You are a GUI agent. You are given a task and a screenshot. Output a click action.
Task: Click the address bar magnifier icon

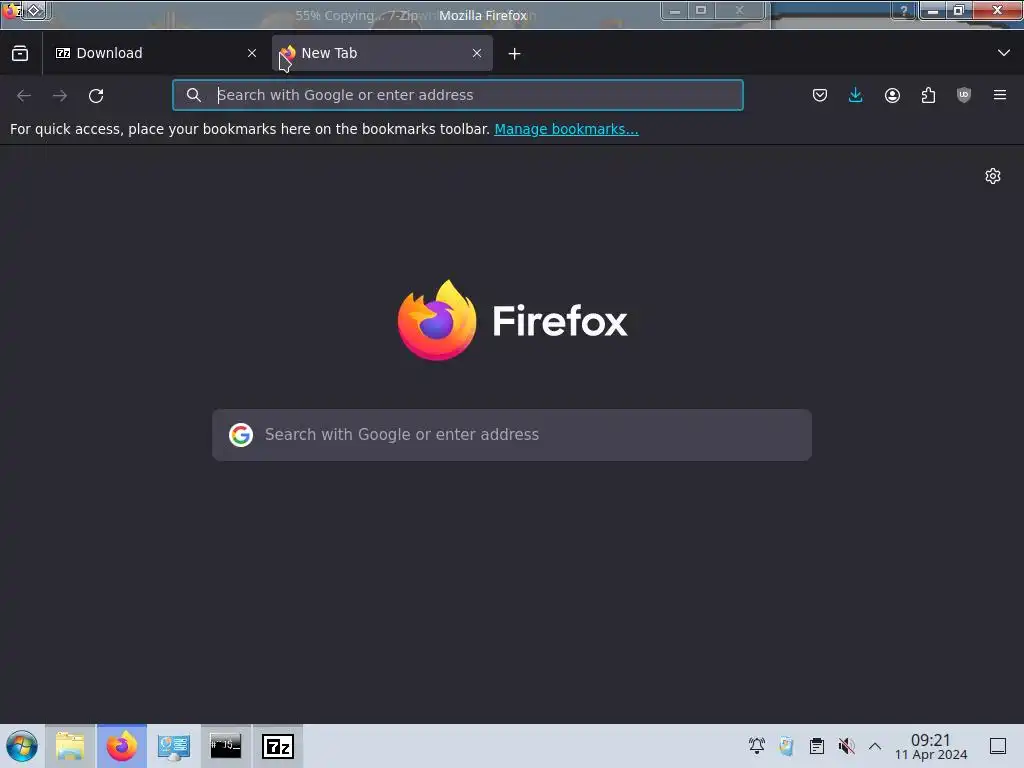coord(193,95)
